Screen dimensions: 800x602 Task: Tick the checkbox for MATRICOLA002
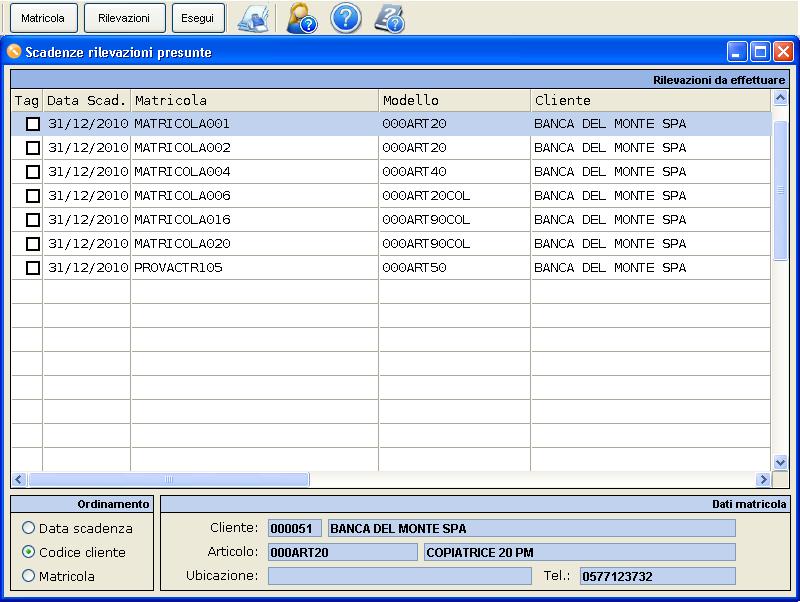click(x=33, y=148)
